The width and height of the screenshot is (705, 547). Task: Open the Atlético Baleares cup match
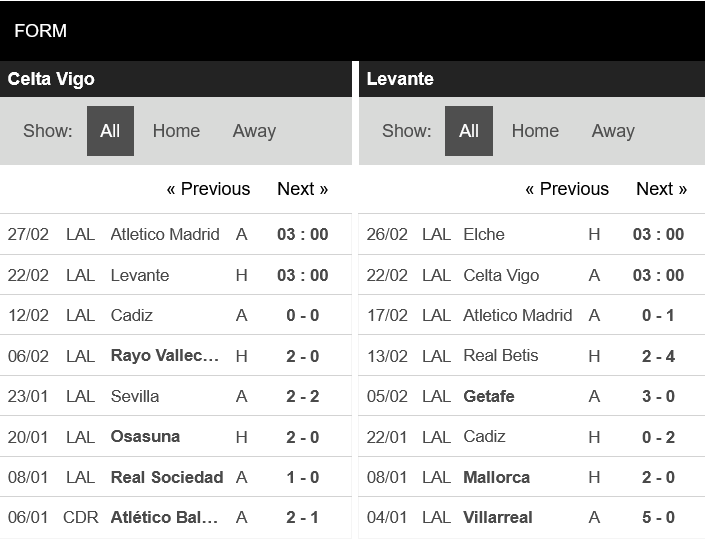point(176,517)
